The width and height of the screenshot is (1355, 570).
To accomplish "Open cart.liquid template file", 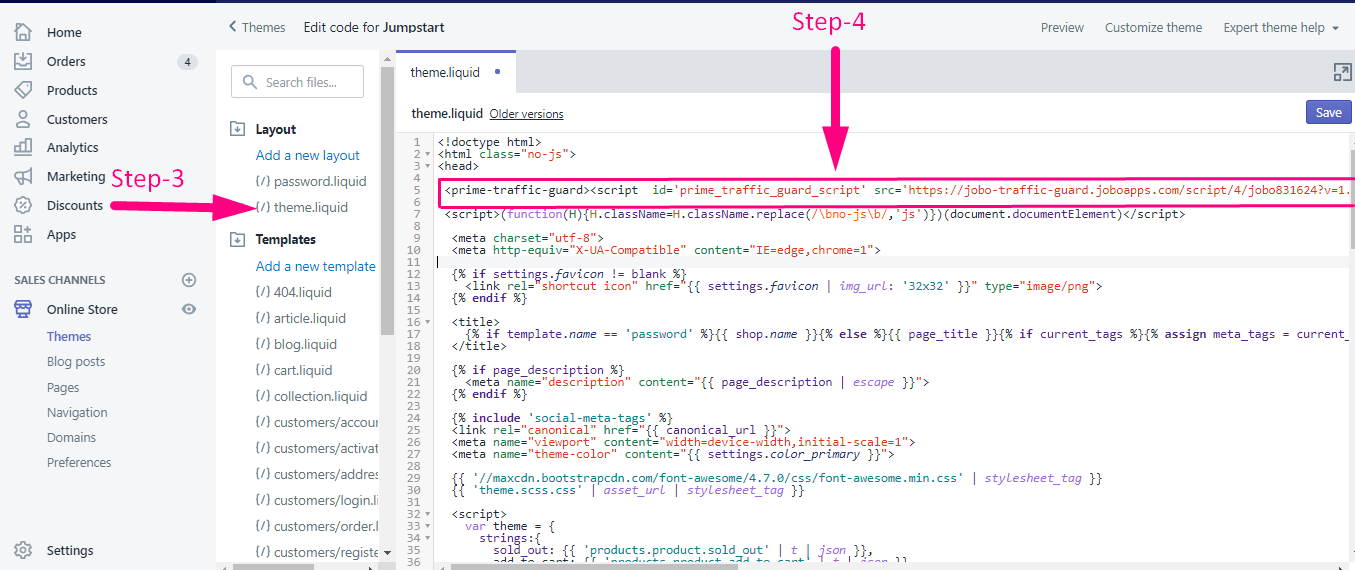I will 304,370.
